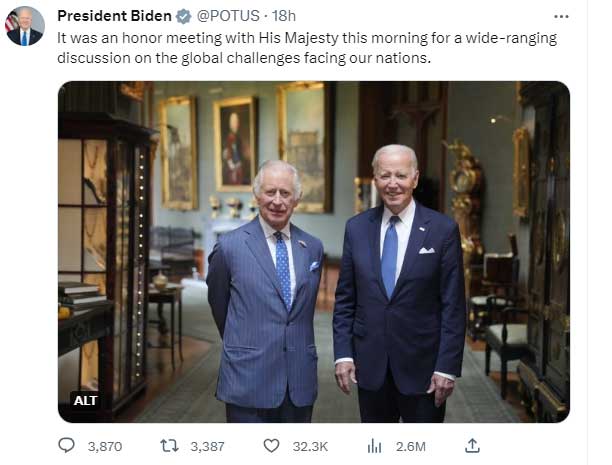This screenshot has width=612, height=465.
Task: Like the tweet with the heart icon
Action: [271, 446]
